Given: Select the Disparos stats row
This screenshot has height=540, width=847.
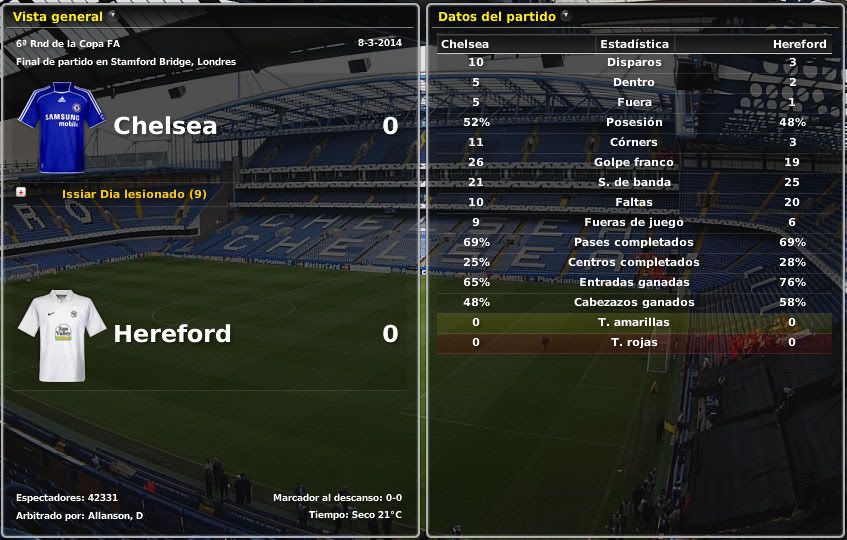Looking at the screenshot, I should pyautogui.click(x=634, y=62).
